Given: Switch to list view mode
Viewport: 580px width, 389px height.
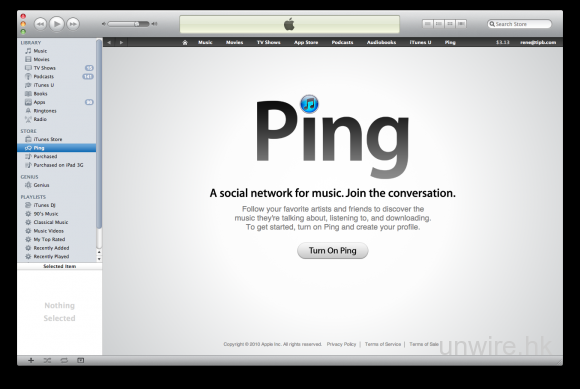Looking at the screenshot, I should click(428, 24).
